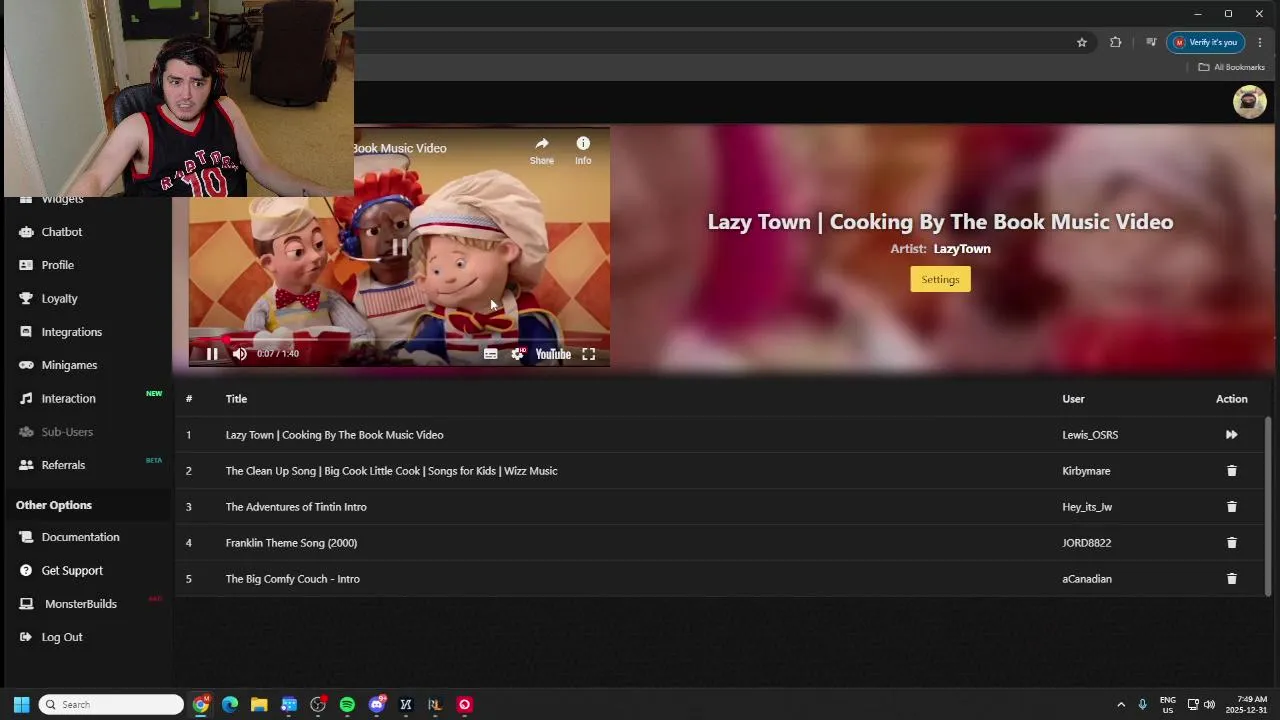Viewport: 1280px width, 720px height.
Task: Open Spotify from the taskbar
Action: (347, 704)
